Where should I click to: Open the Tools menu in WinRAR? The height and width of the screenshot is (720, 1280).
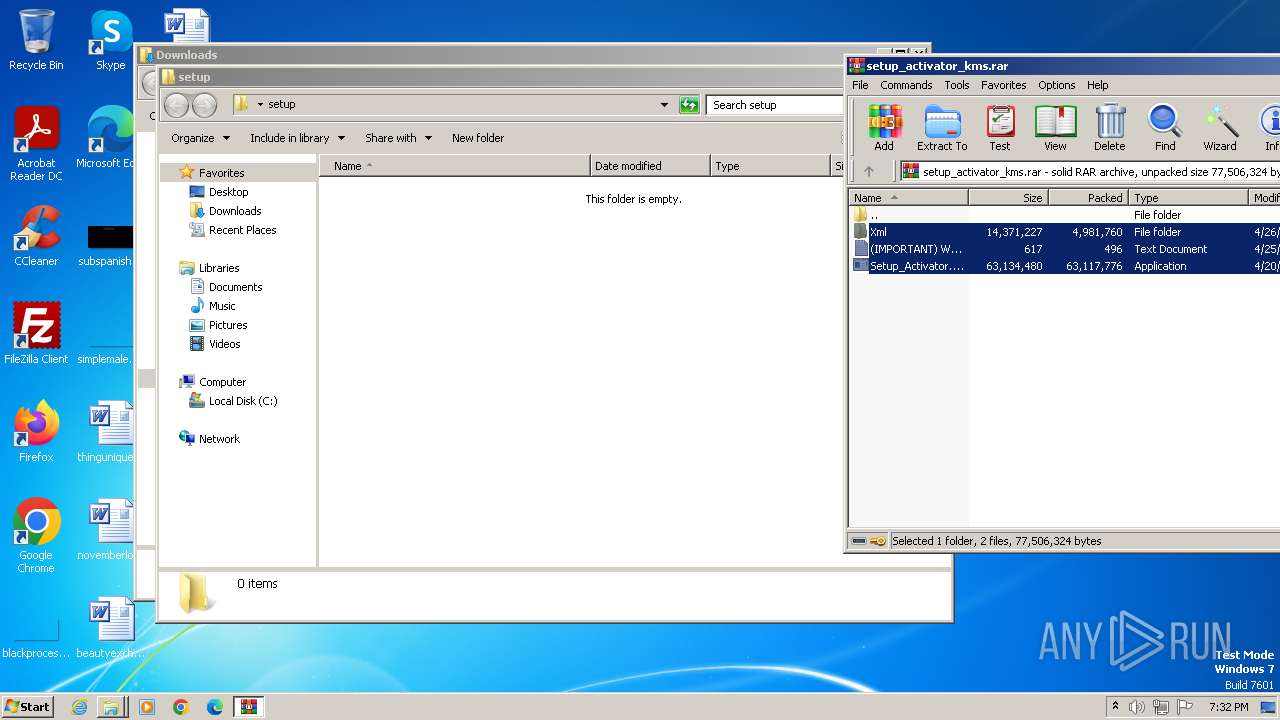pyautogui.click(x=957, y=85)
